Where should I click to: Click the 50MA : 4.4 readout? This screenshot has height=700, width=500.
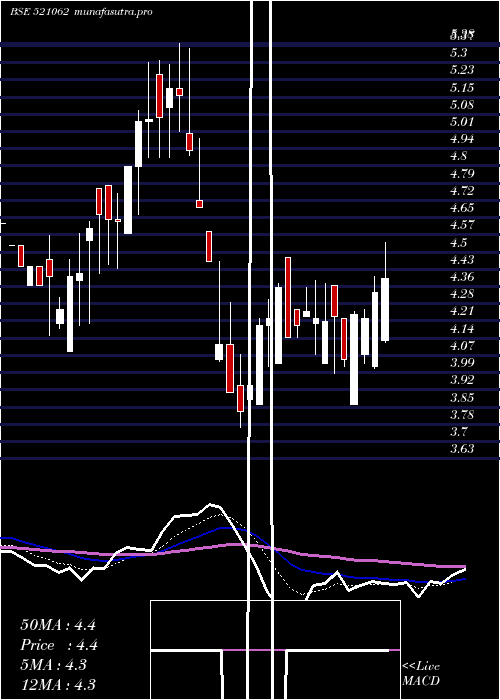tap(58, 625)
